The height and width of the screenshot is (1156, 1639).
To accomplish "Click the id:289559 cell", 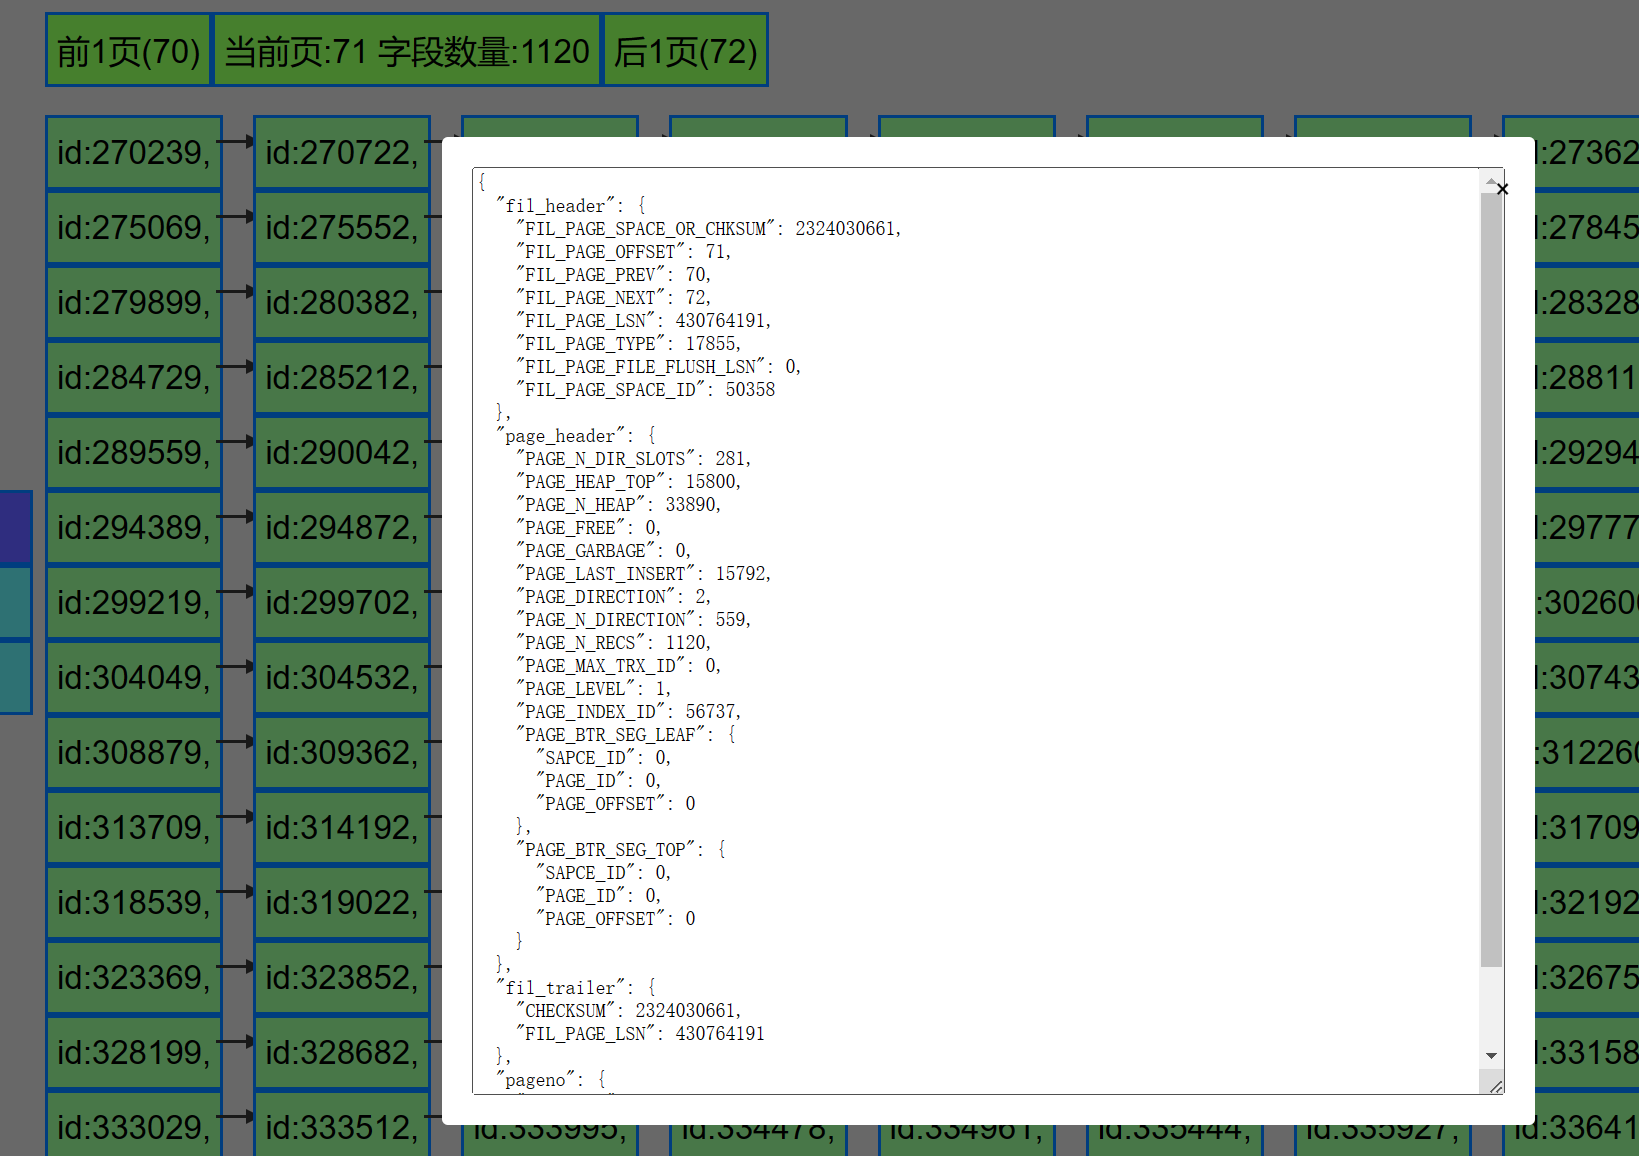I will point(134,452).
